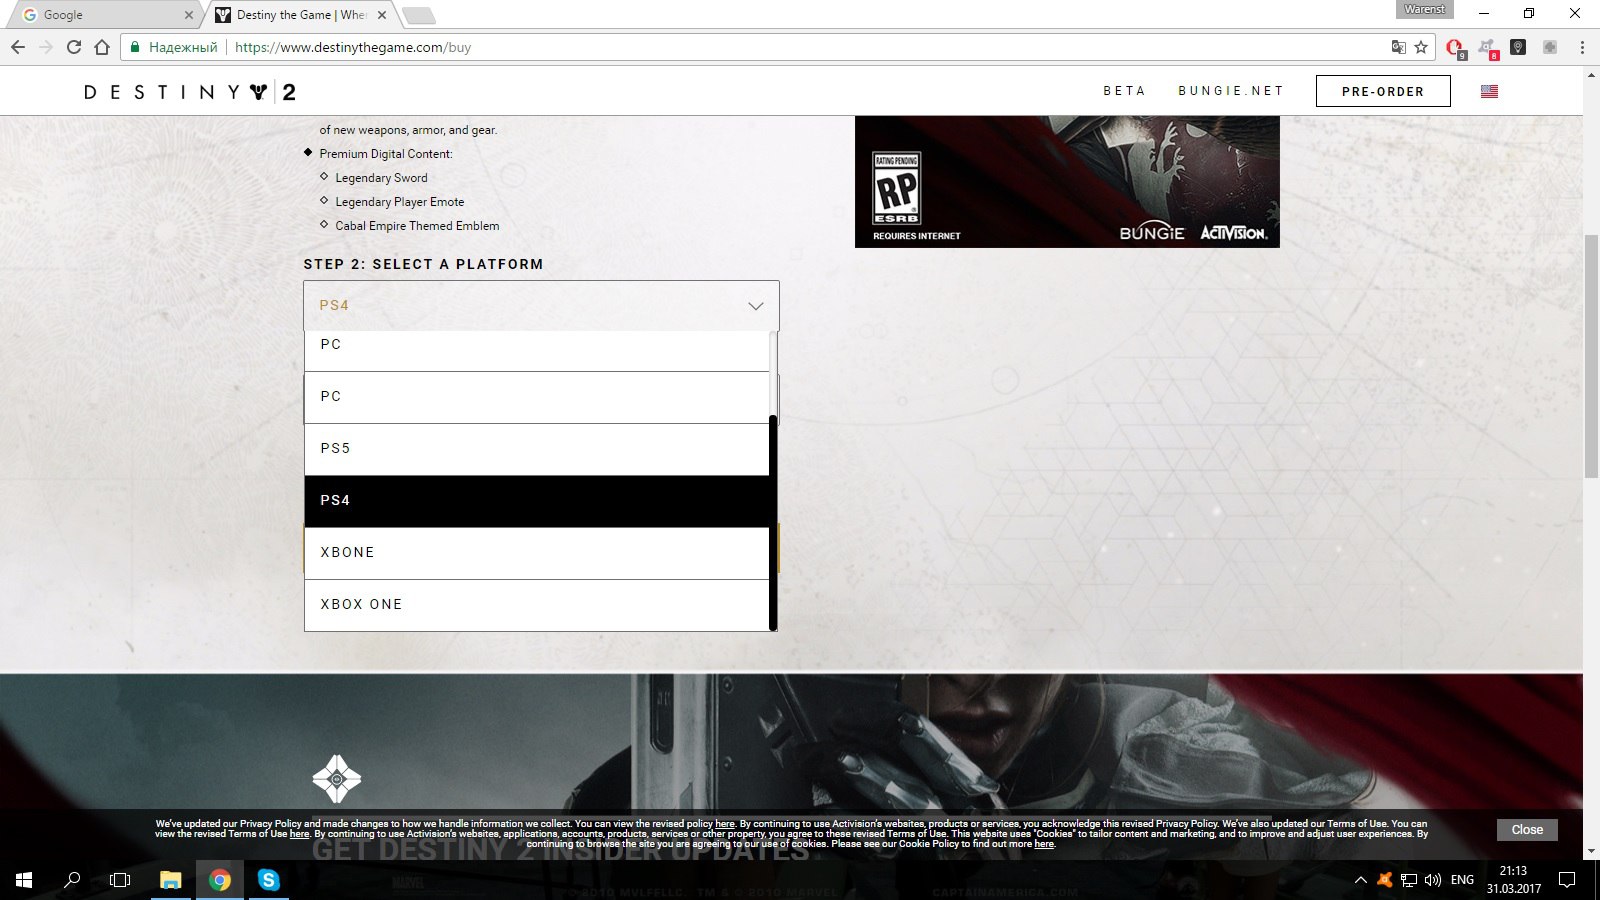Choose the XBONE platform option

(537, 553)
